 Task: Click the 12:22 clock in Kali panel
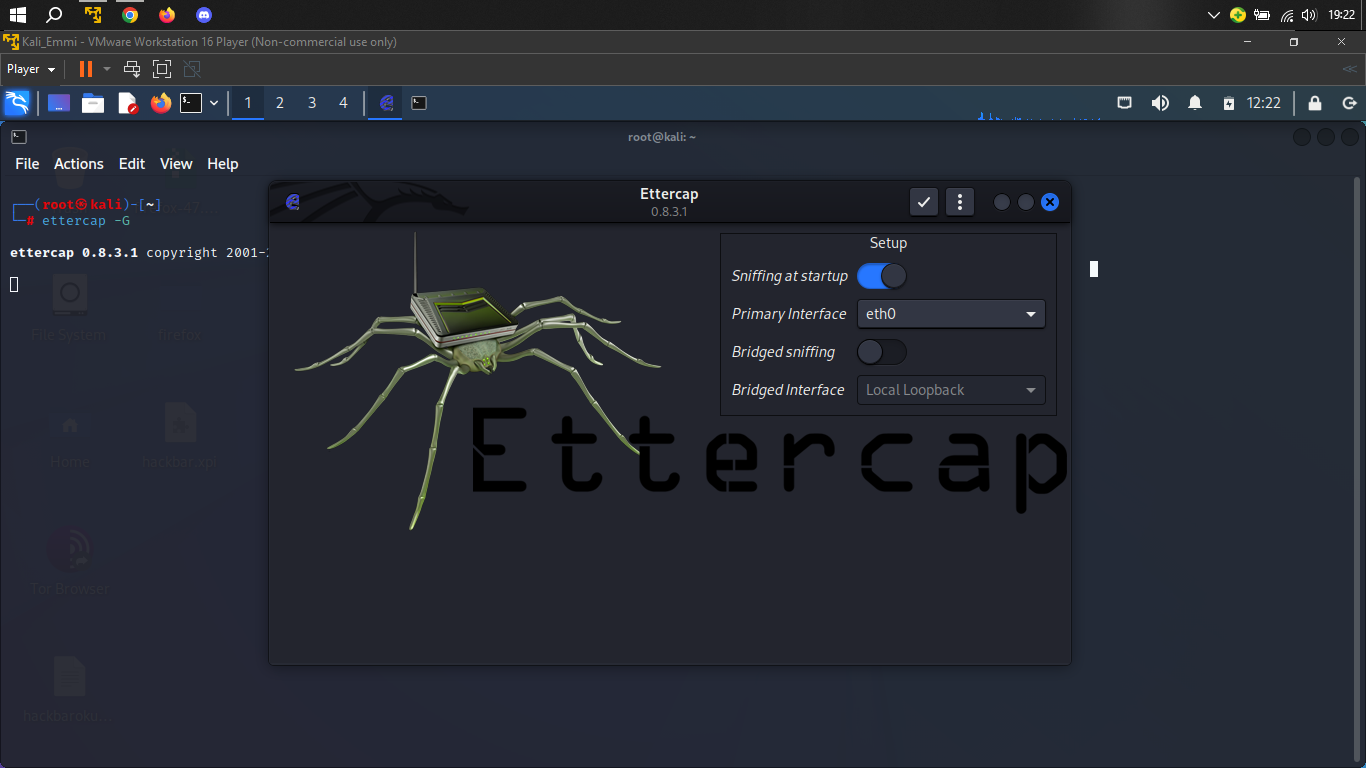click(1264, 103)
